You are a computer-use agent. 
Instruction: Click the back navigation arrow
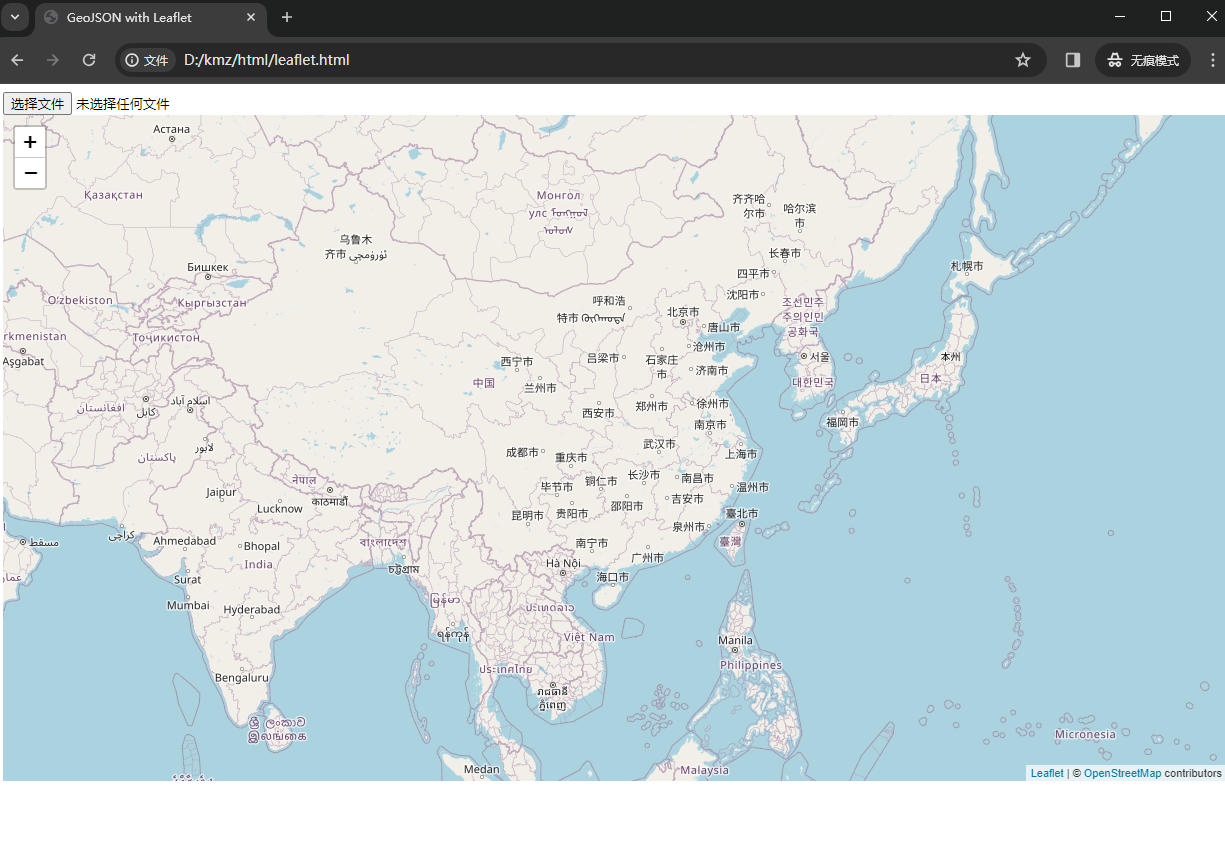click(x=16, y=60)
